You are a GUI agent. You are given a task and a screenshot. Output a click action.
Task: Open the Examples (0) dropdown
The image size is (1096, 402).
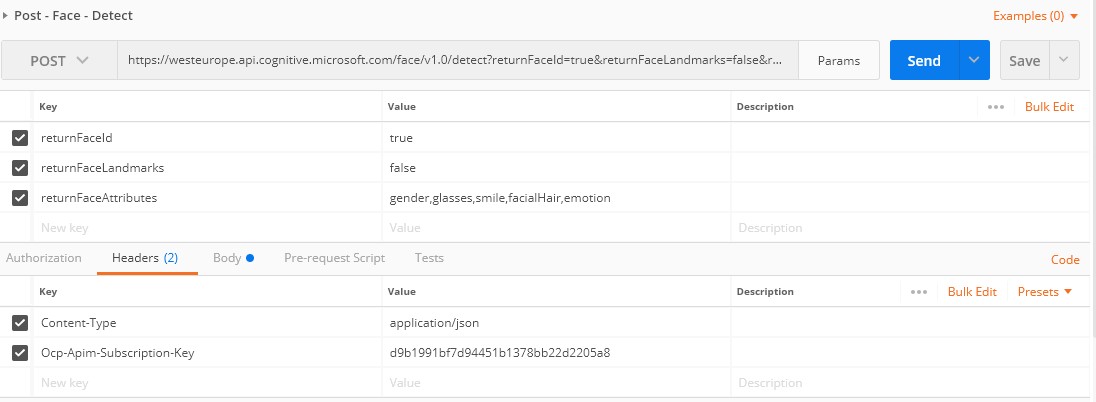[x=1035, y=16]
